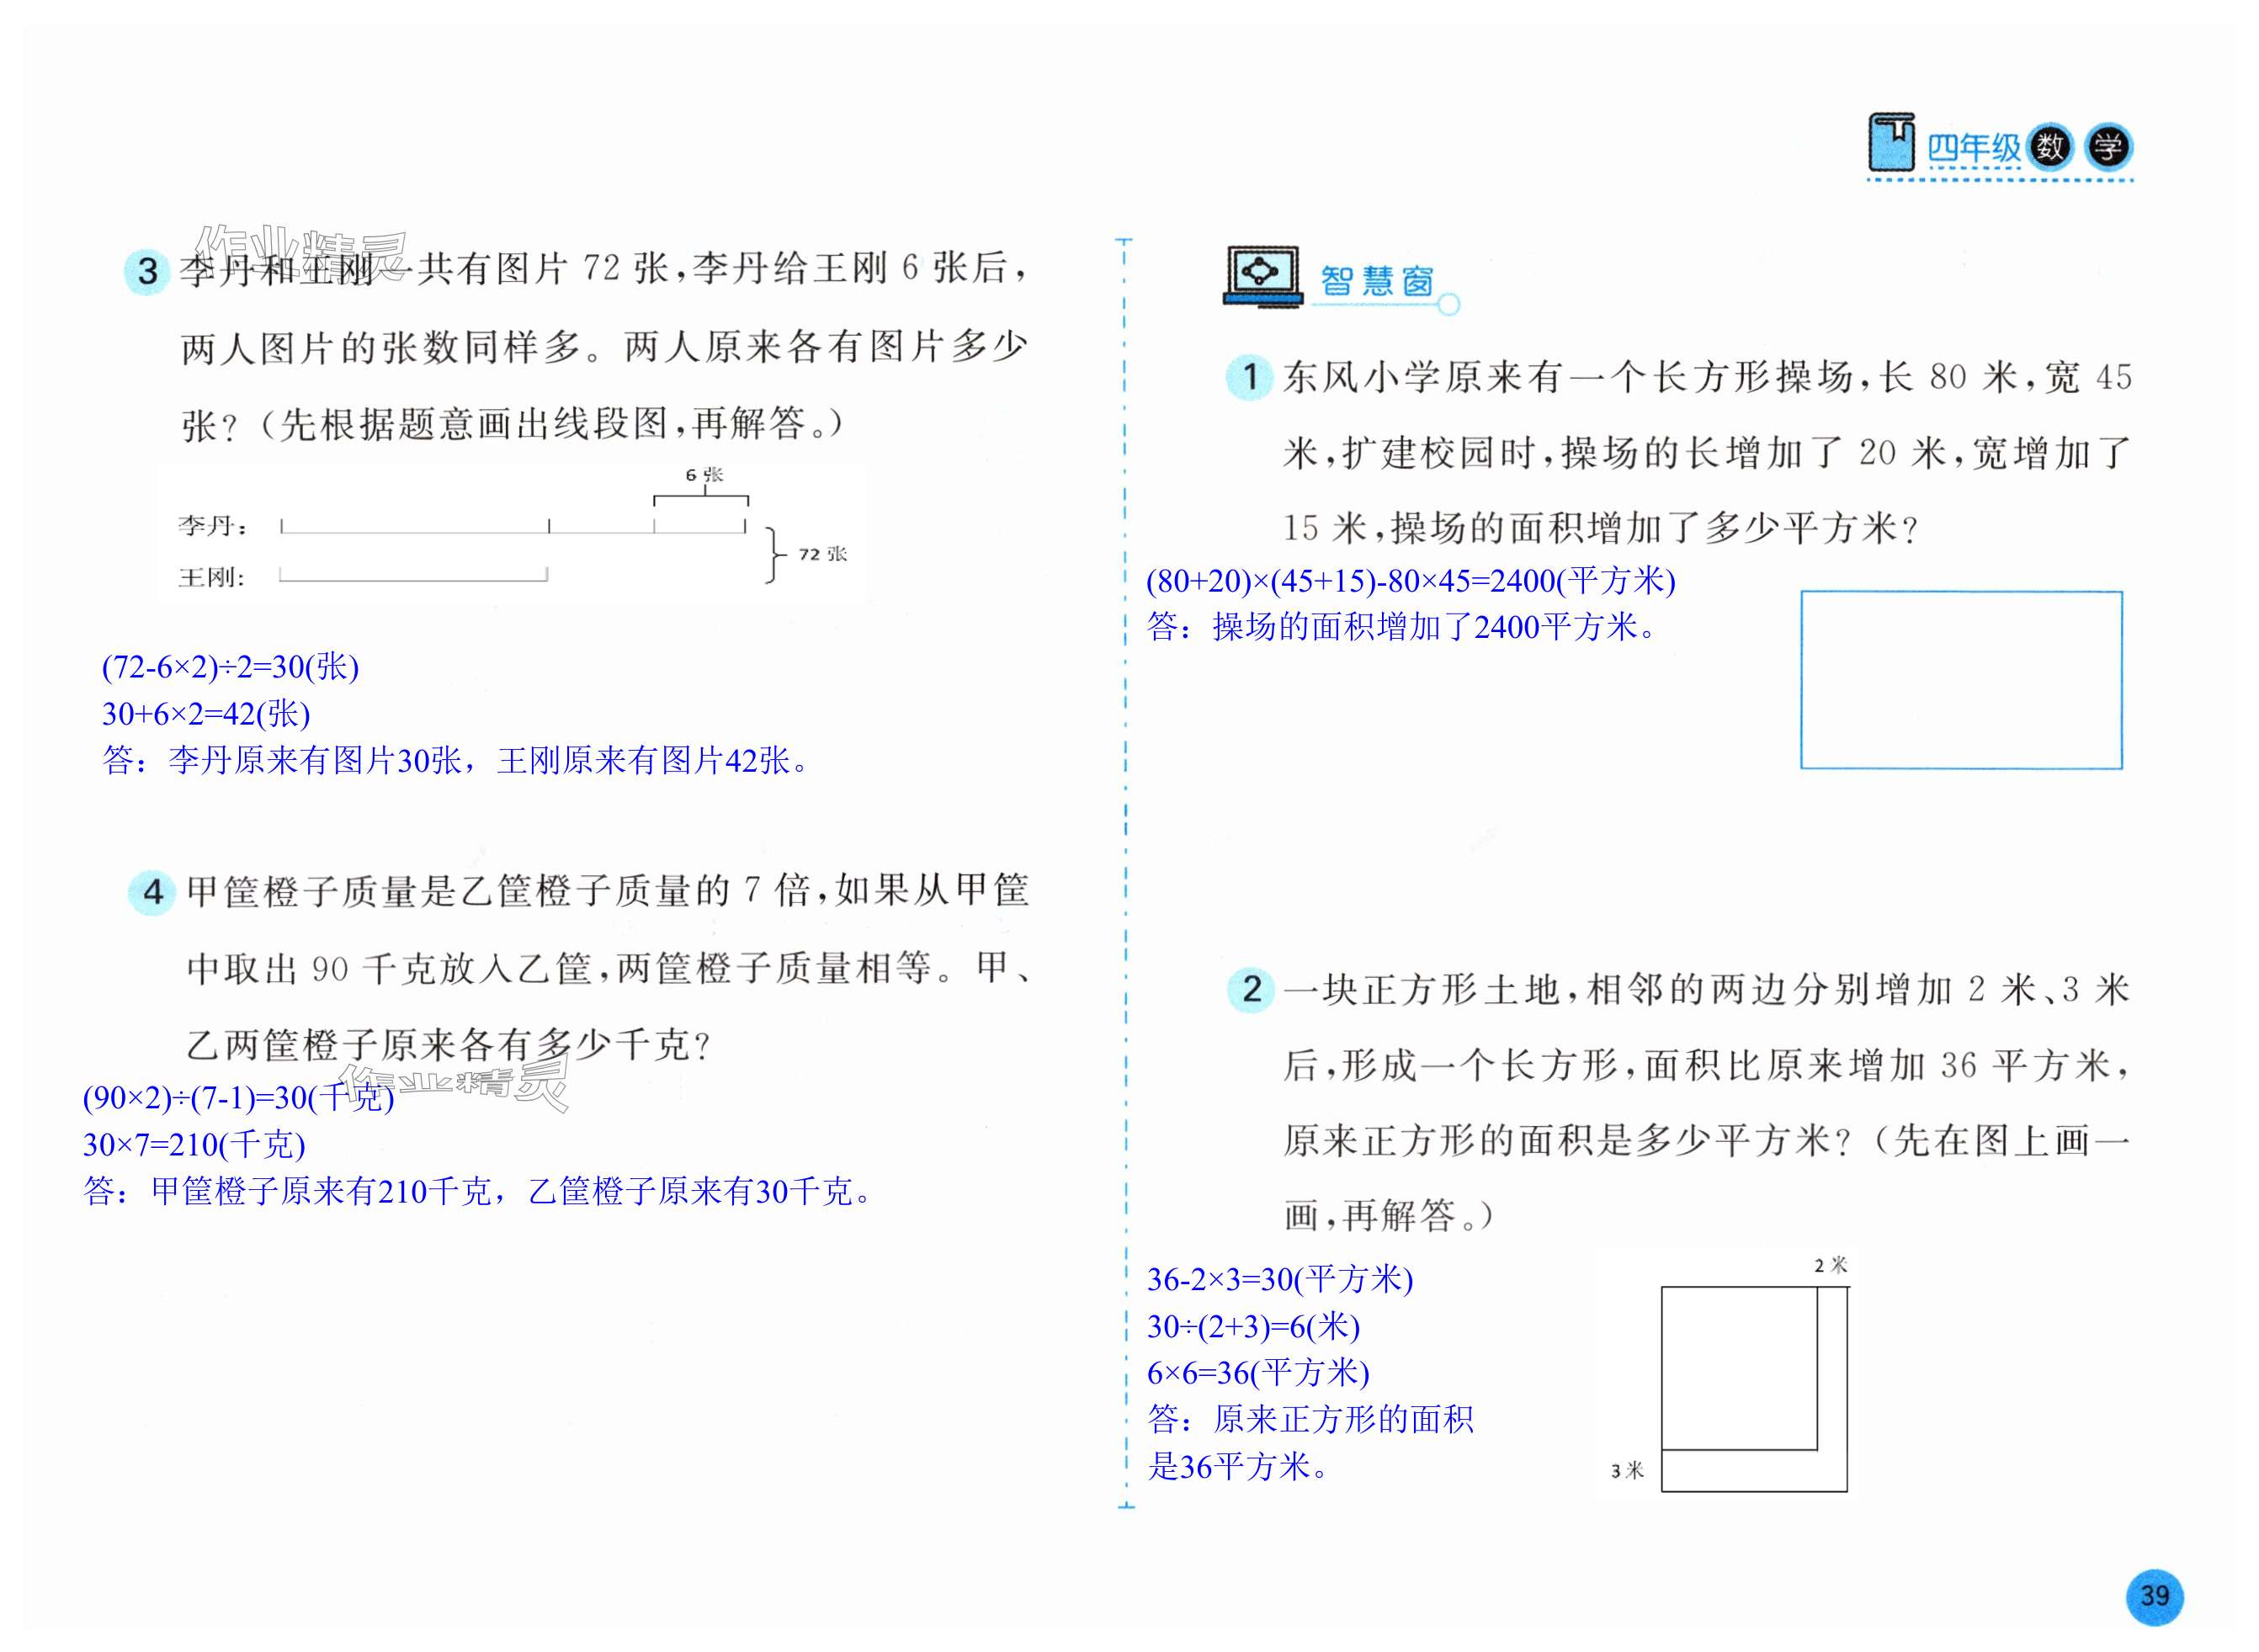
Task: Click the 四年级 header text
Action: click(x=1974, y=149)
